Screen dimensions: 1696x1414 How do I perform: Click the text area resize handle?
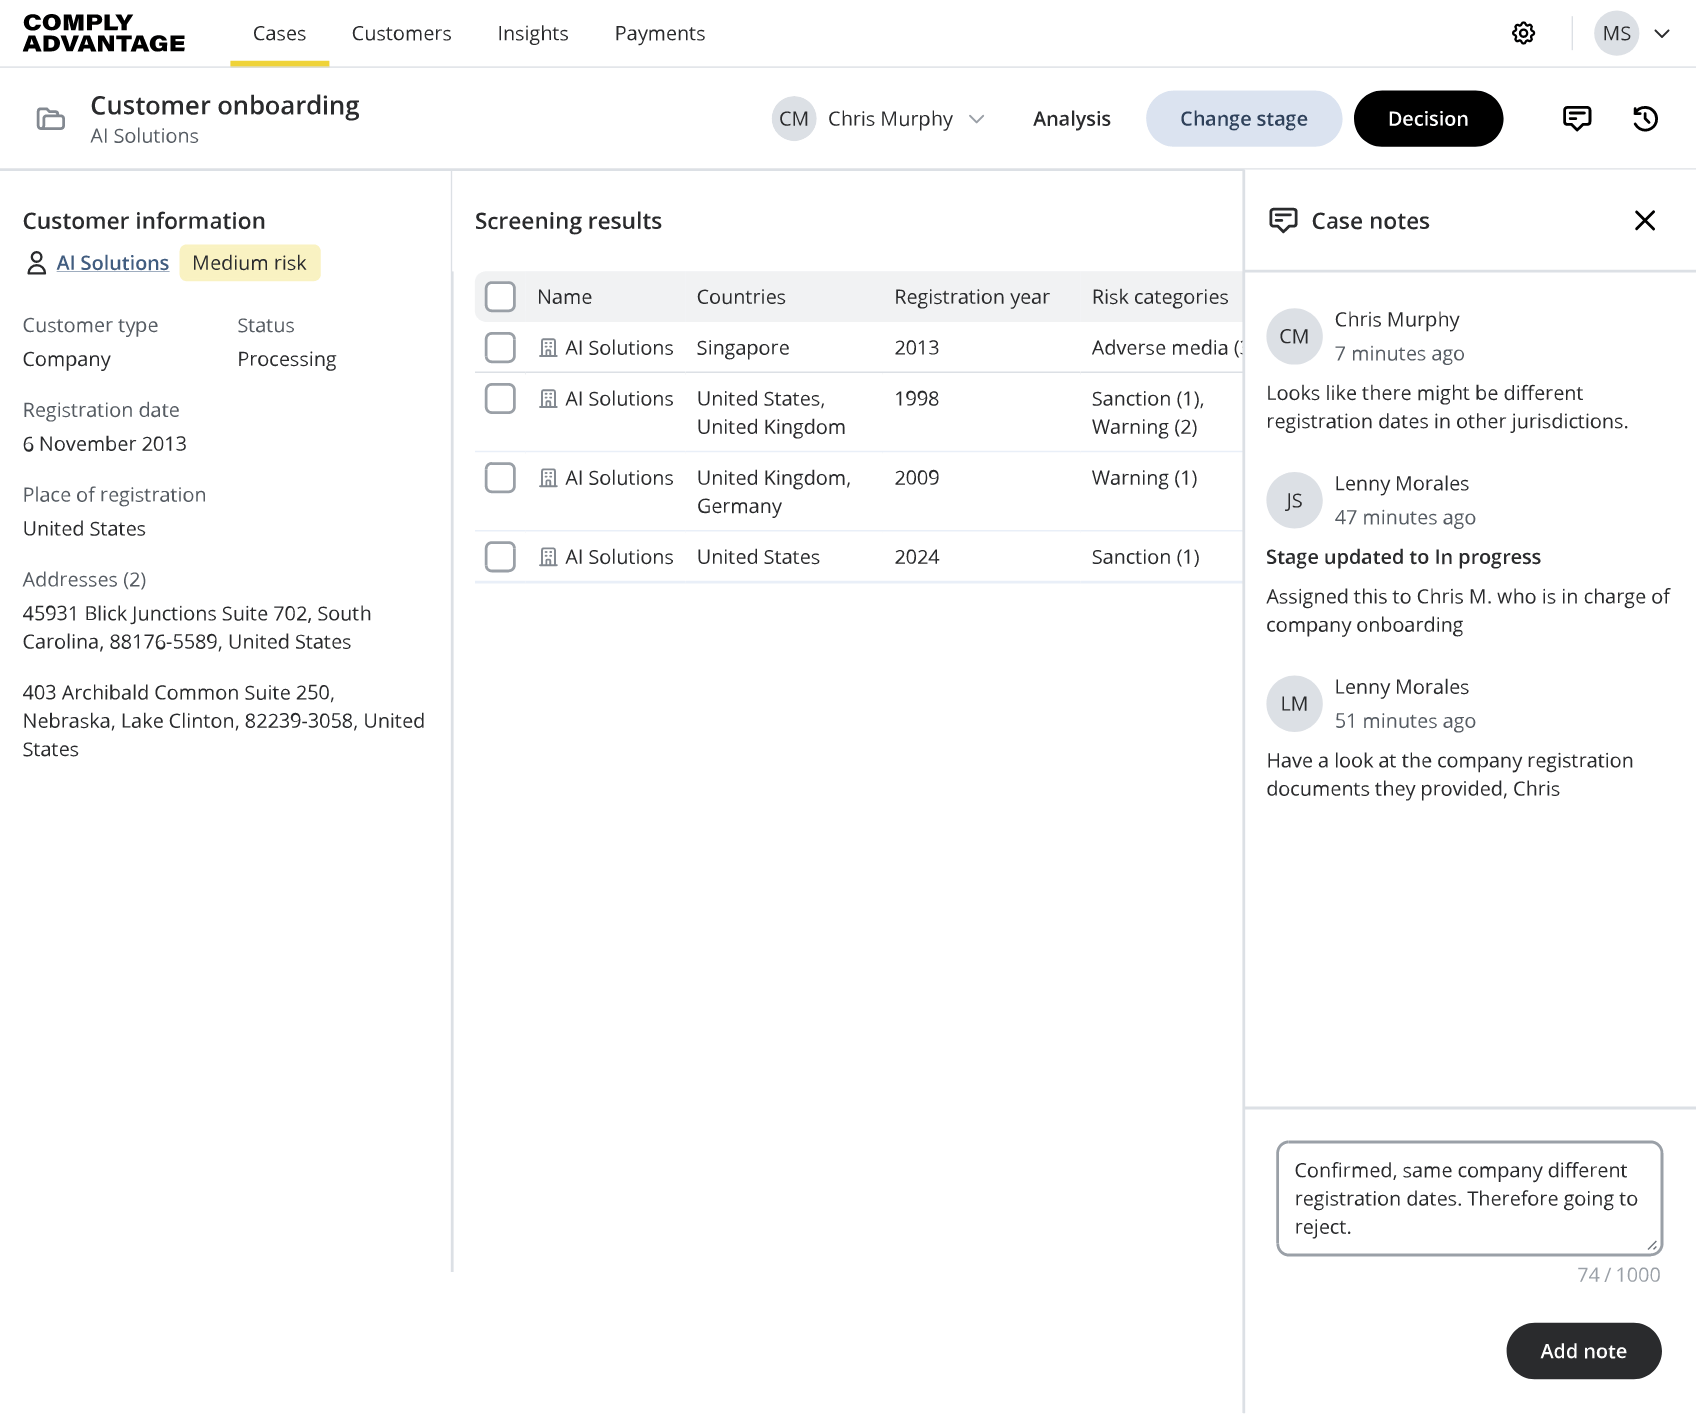point(1652,1245)
